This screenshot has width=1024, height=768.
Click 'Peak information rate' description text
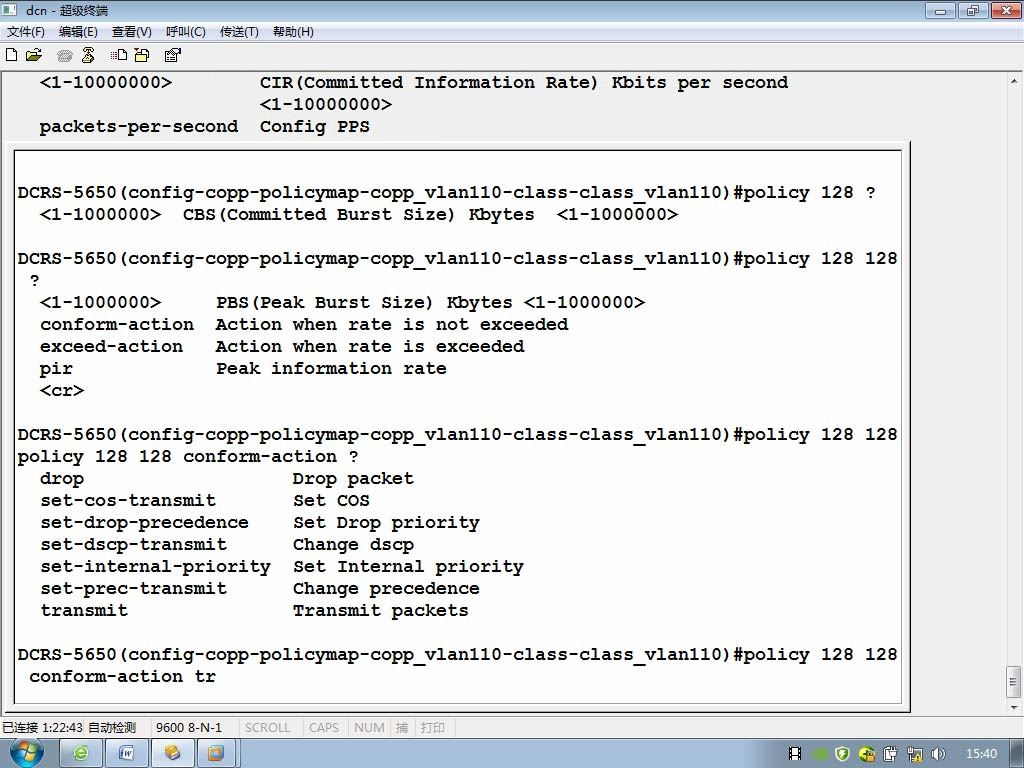[x=331, y=368]
